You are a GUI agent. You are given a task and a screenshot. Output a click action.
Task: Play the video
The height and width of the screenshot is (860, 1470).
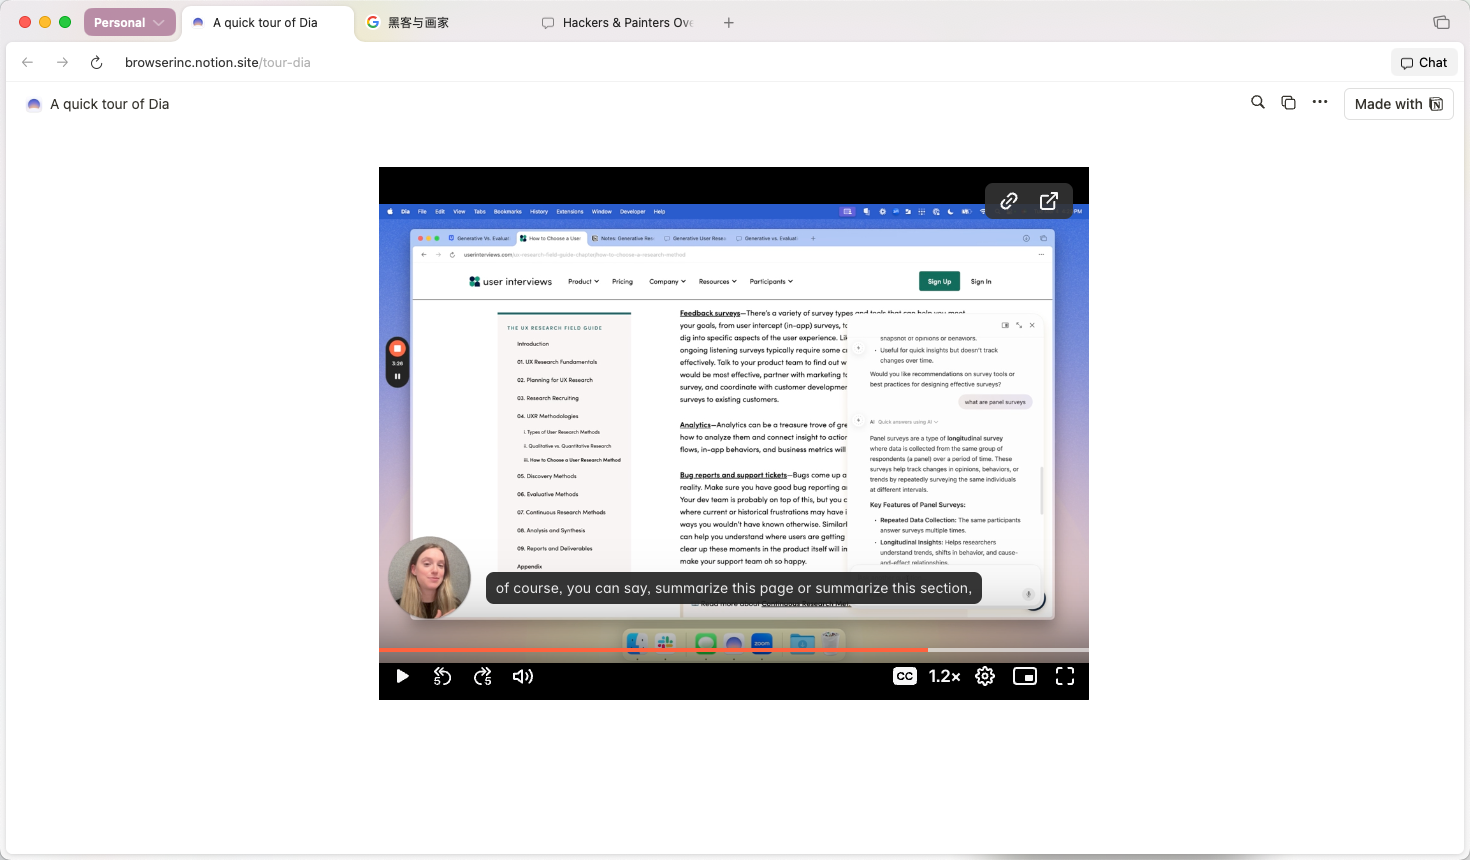click(402, 676)
